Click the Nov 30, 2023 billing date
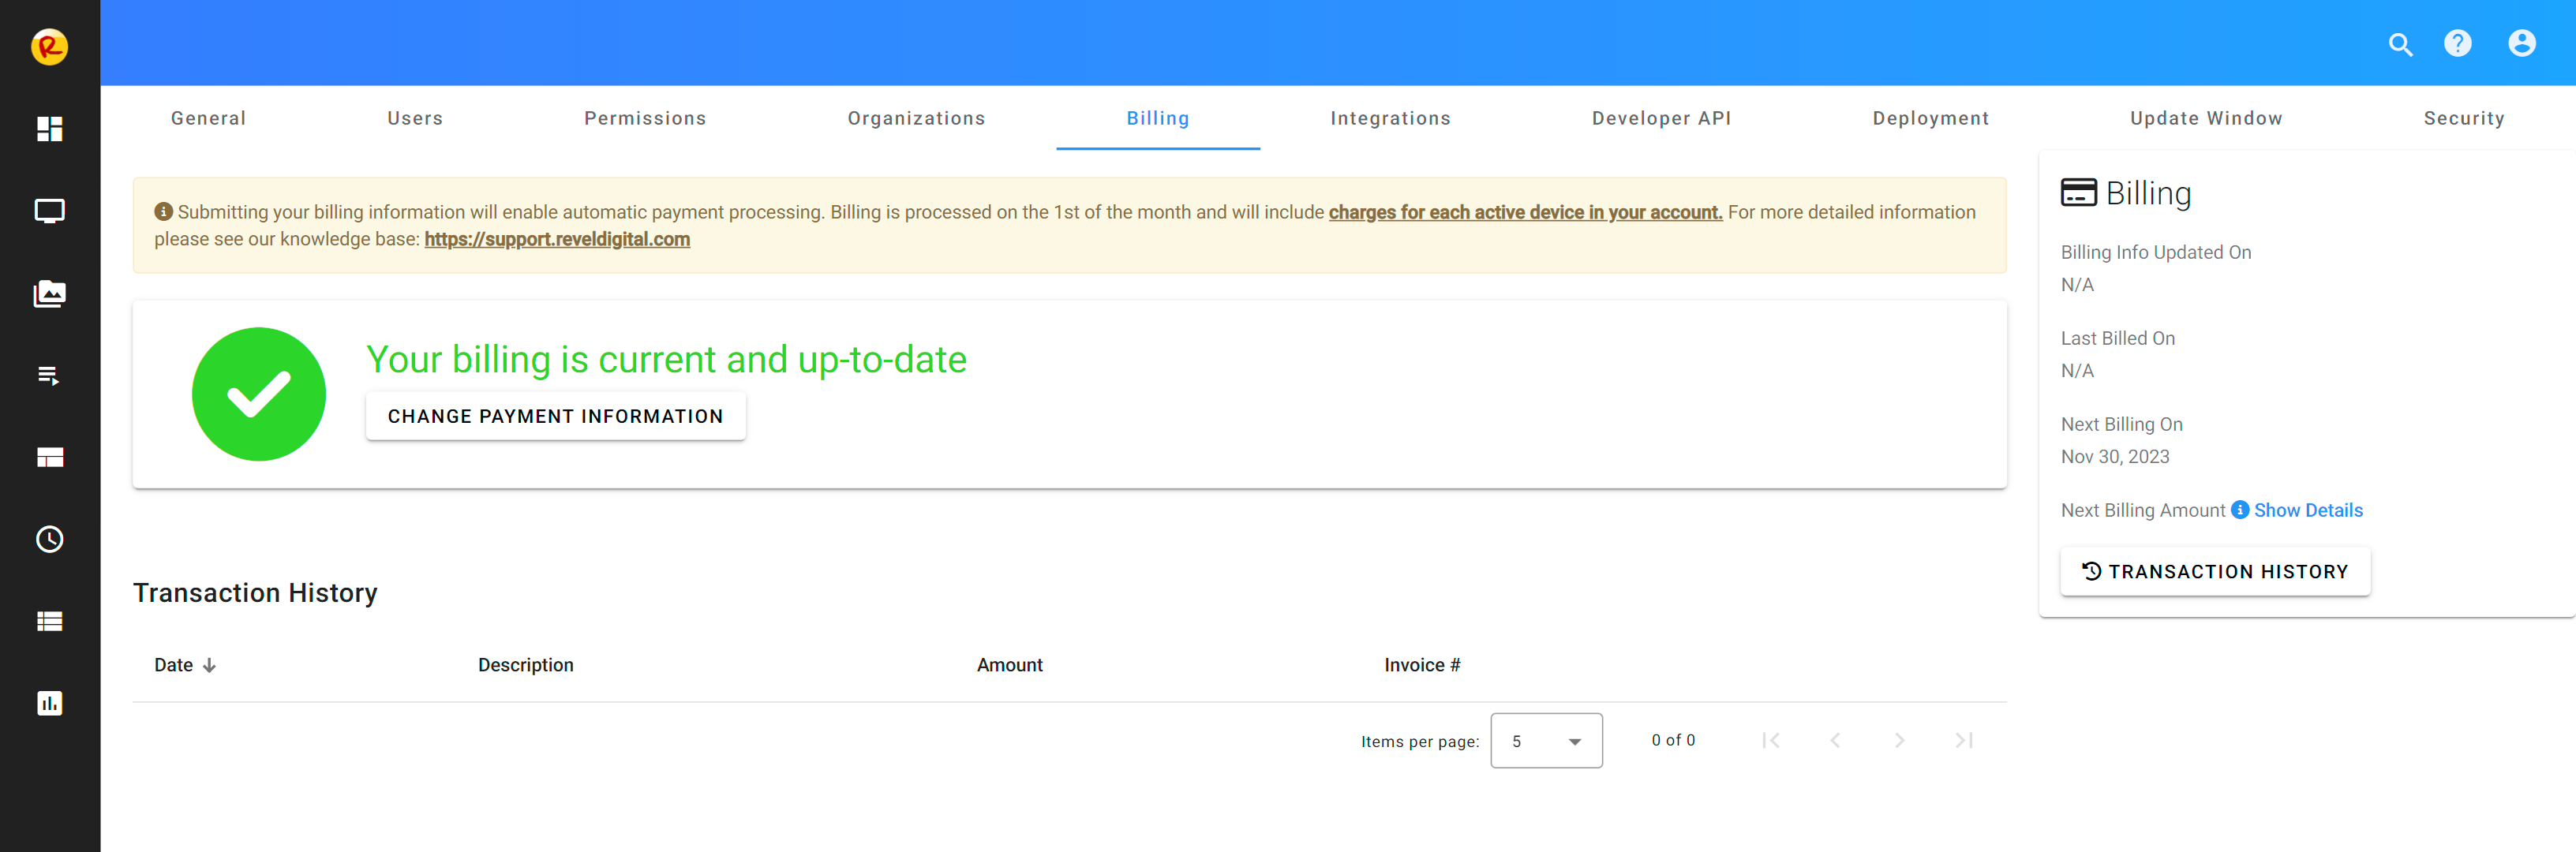The height and width of the screenshot is (852, 2576). click(2114, 456)
